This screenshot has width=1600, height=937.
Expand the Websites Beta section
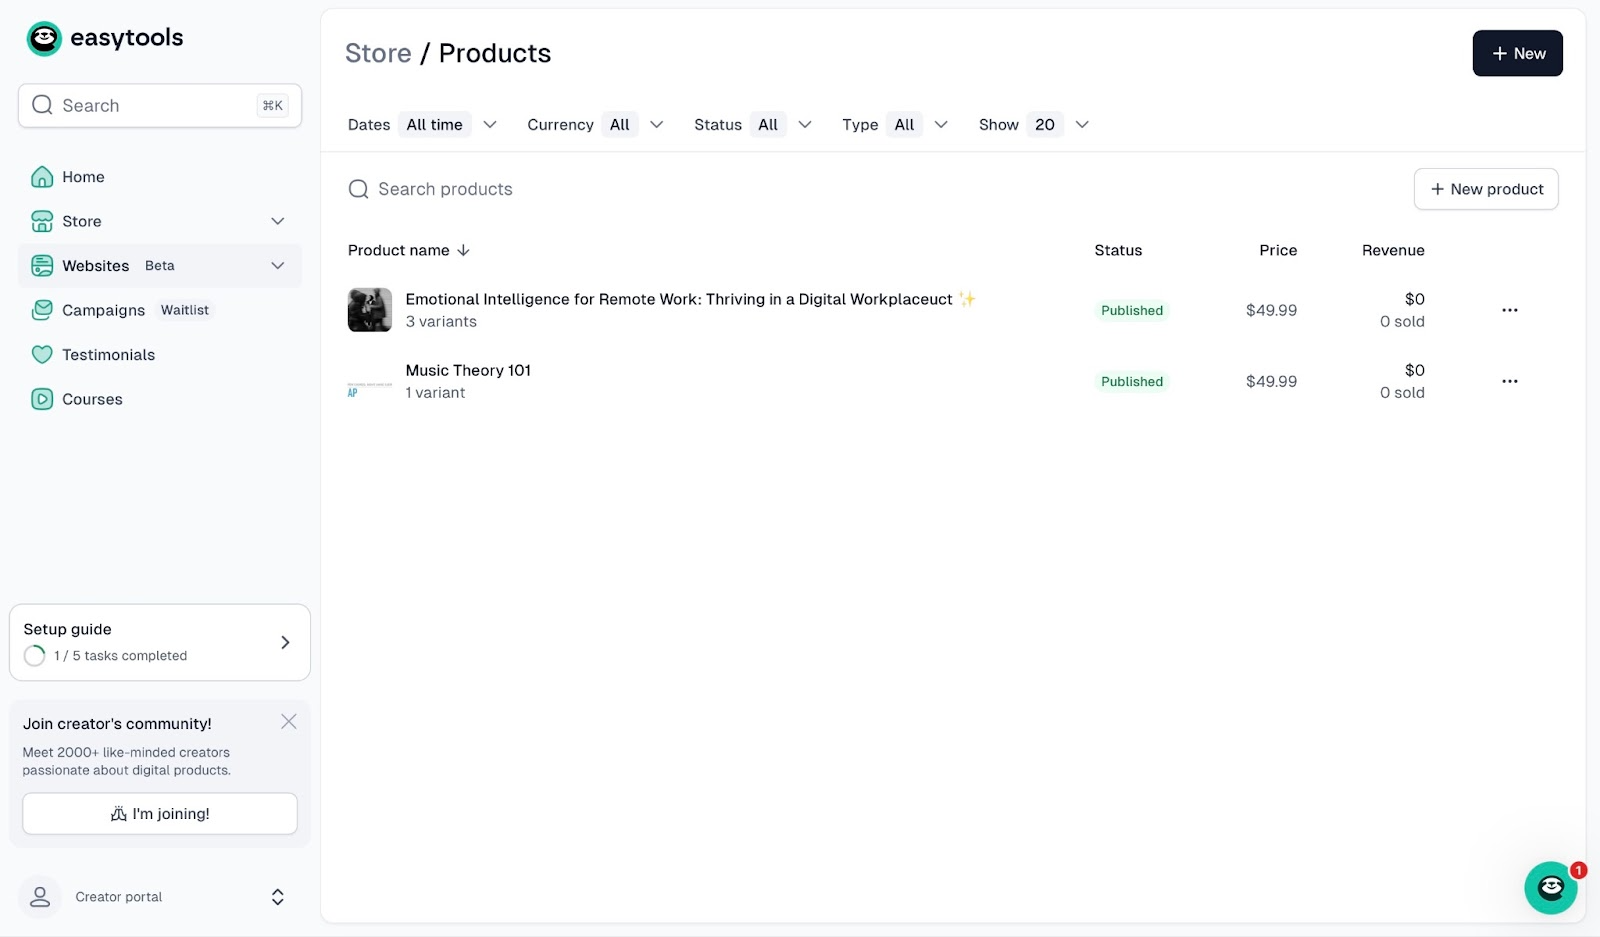pyautogui.click(x=278, y=266)
